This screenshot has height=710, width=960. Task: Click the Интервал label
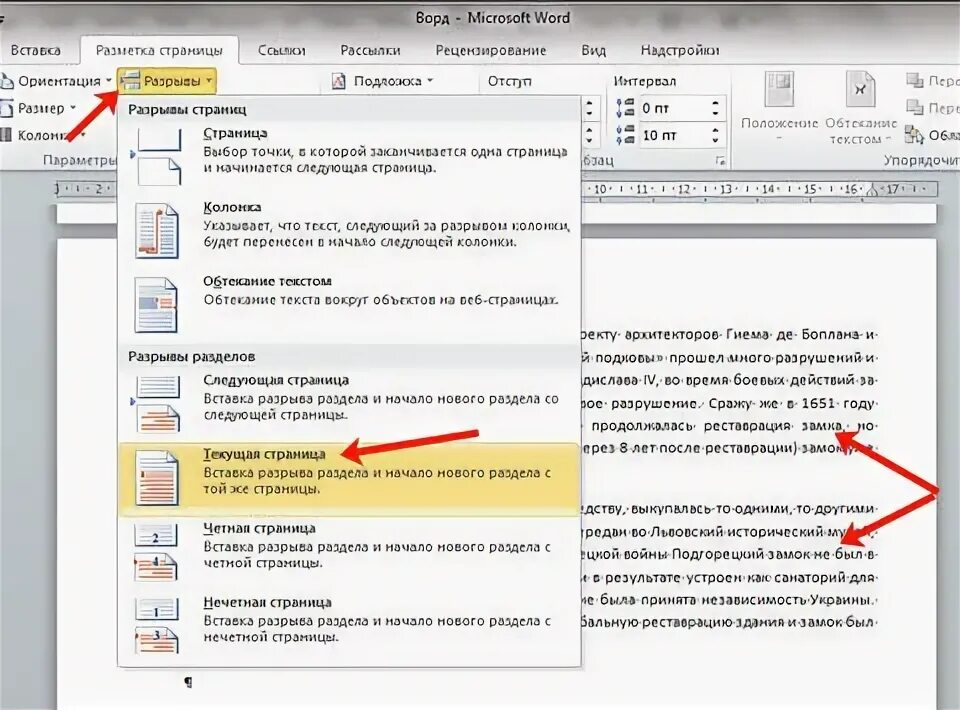(645, 81)
